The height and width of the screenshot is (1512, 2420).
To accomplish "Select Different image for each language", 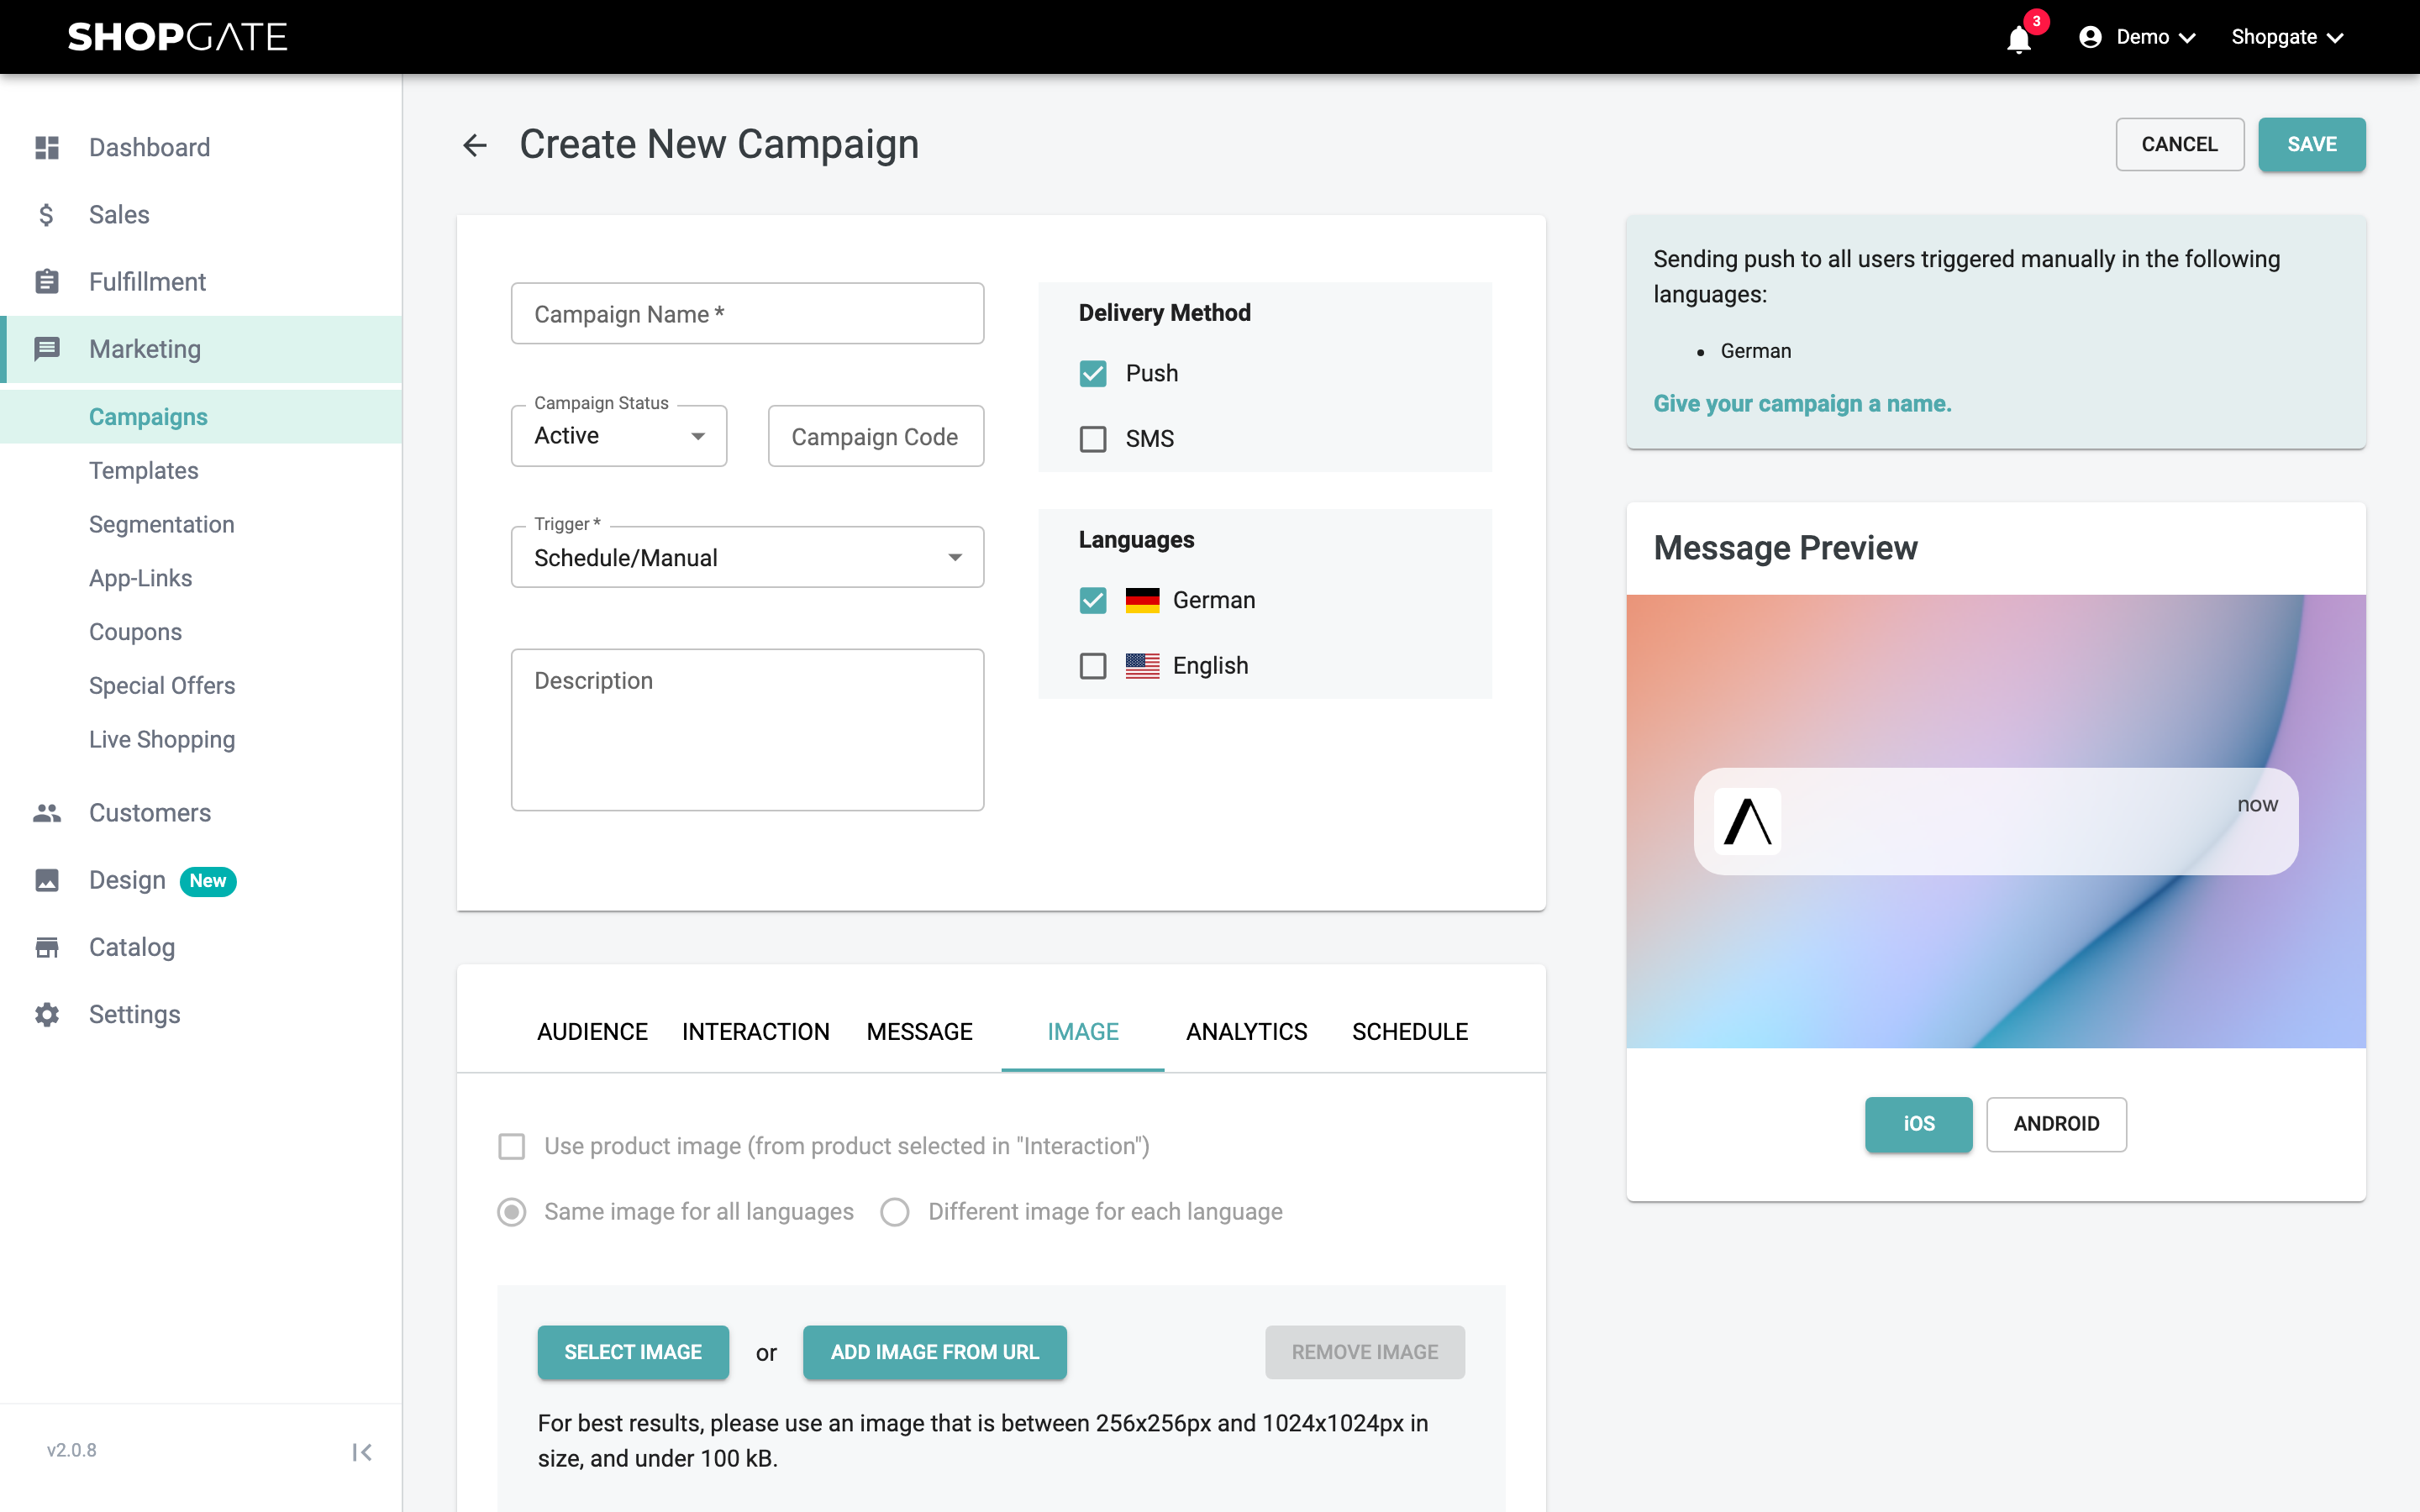I will (895, 1212).
